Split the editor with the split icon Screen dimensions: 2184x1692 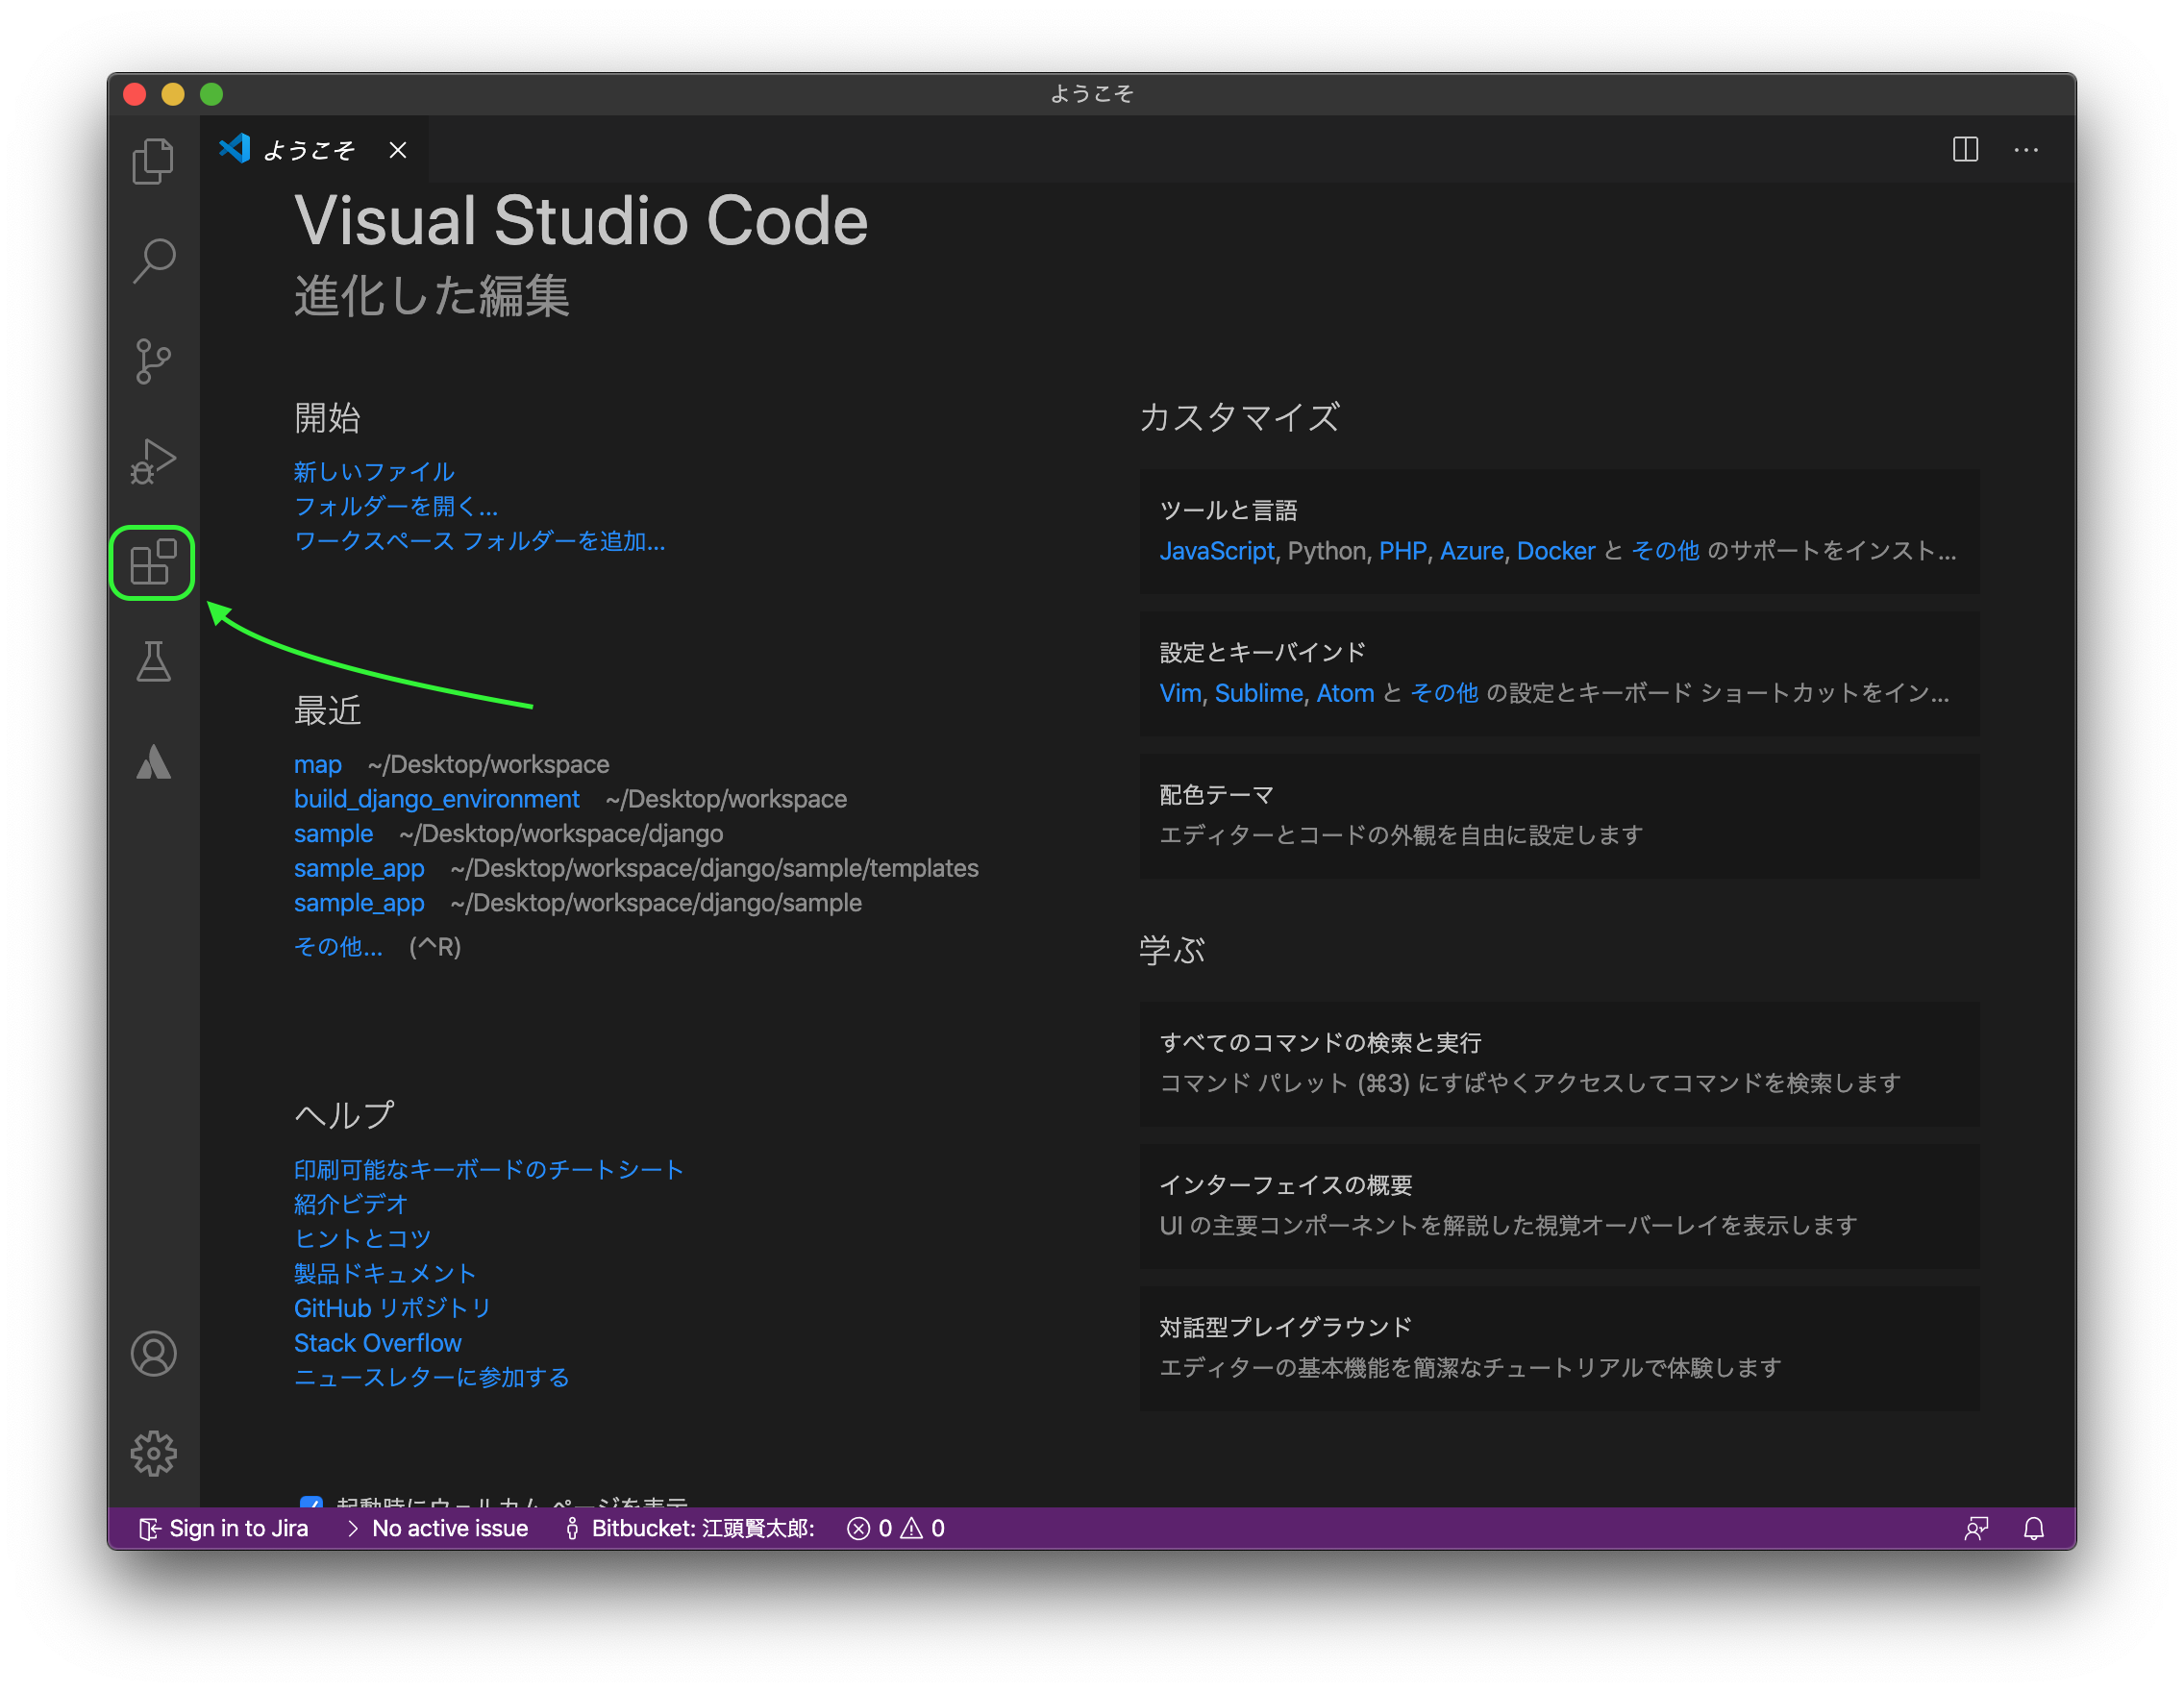tap(1964, 150)
